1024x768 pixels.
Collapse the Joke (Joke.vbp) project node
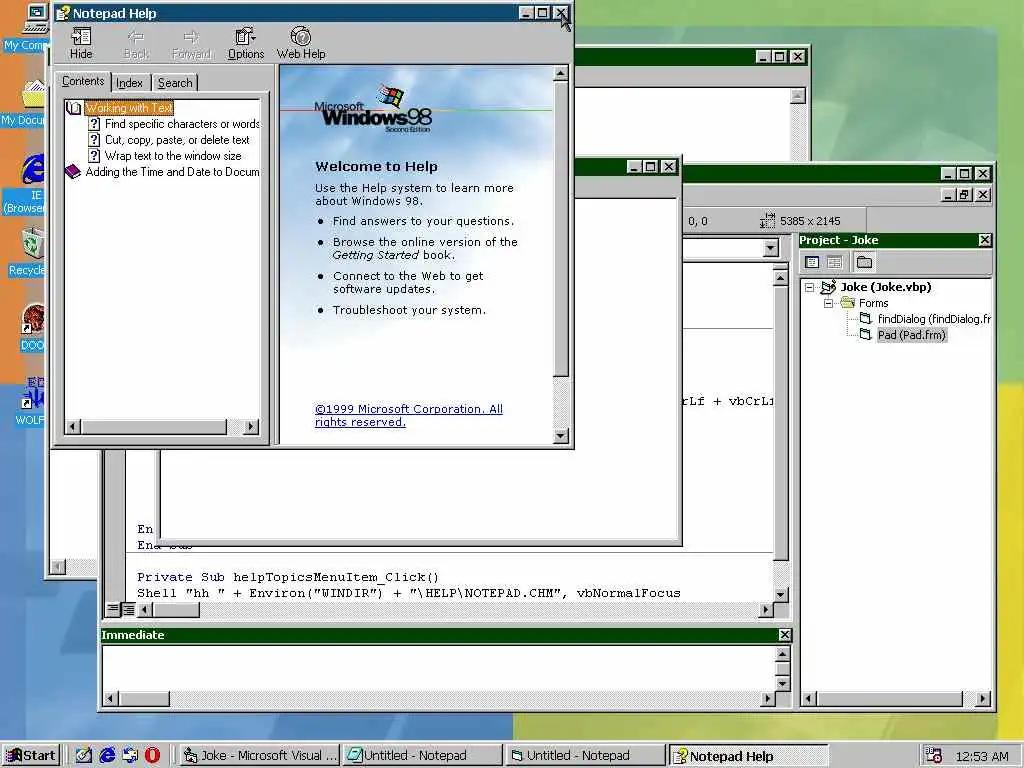pyautogui.click(x=810, y=287)
